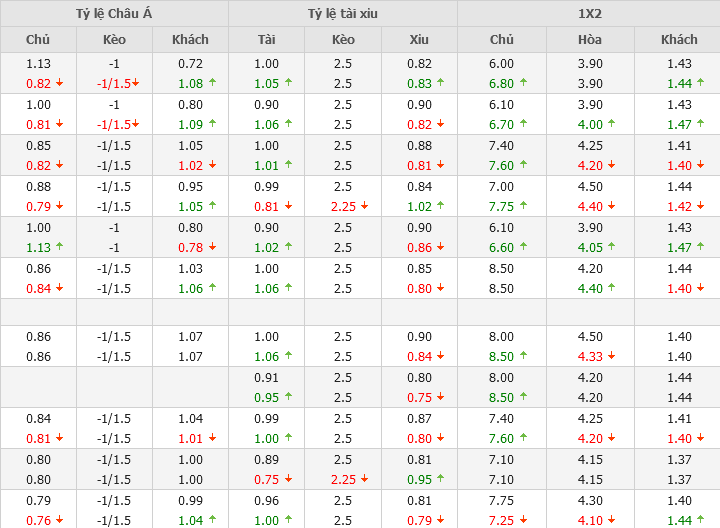Click the Hòa column header
Viewport: 720px width, 528px height.
(590, 39)
